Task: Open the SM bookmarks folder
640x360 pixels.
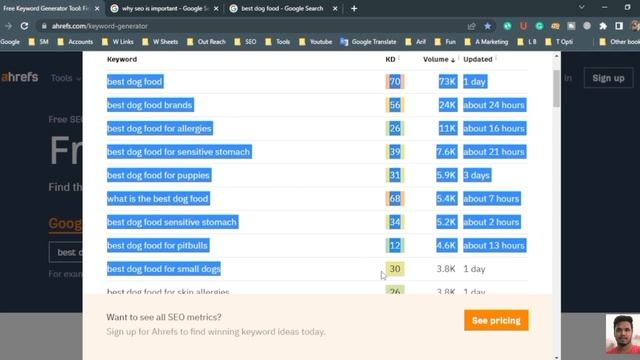Action: 38,42
